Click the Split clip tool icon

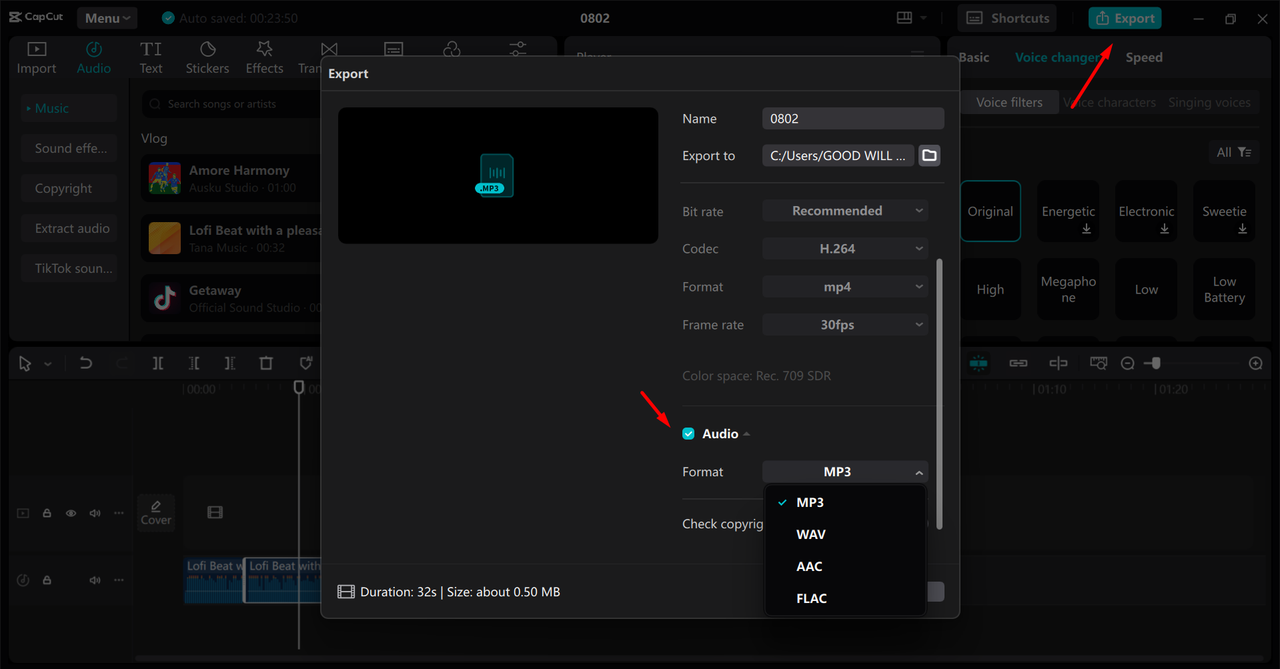tap(158, 363)
